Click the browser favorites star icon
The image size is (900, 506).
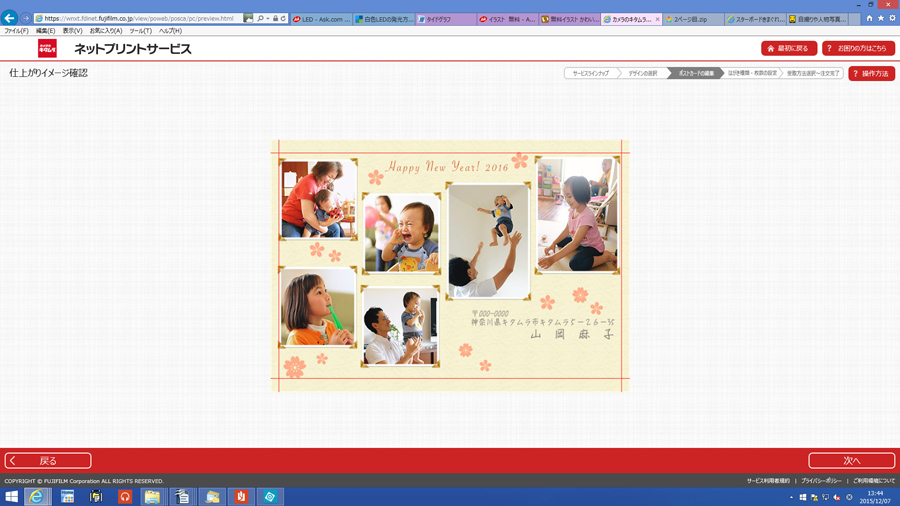(x=880, y=18)
